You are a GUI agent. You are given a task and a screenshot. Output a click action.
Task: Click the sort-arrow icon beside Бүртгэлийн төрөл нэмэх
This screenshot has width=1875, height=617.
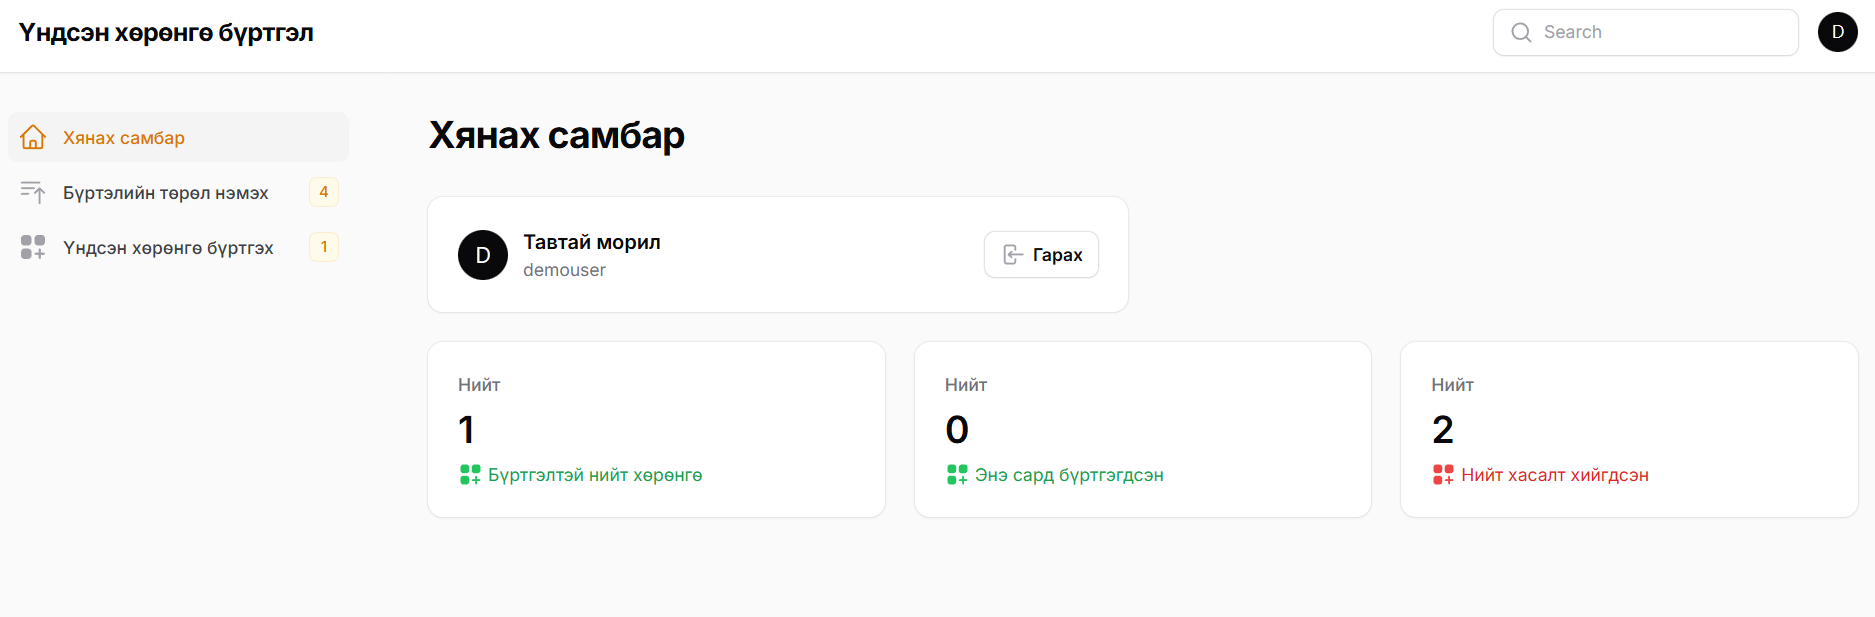click(33, 192)
